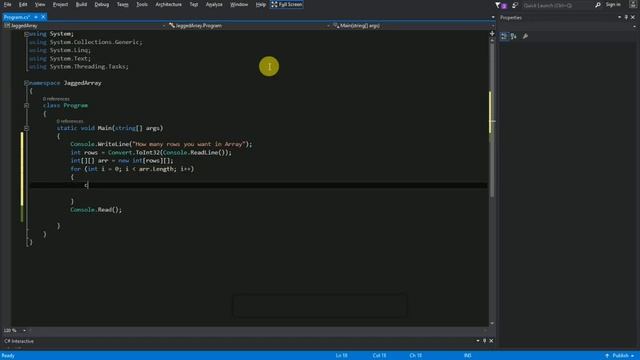Click the account avatar icon
The width and height of the screenshot is (640, 360).
click(x=633, y=4)
